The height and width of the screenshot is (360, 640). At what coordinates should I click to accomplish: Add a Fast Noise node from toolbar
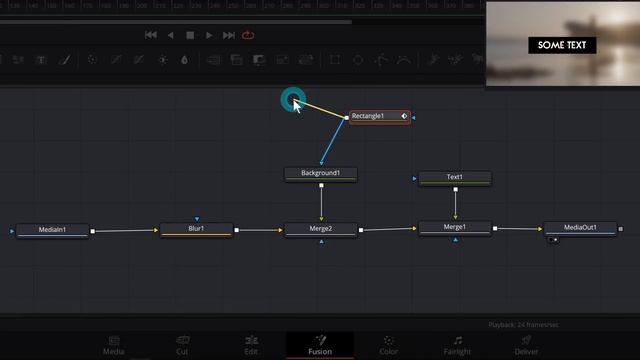(x=18, y=60)
